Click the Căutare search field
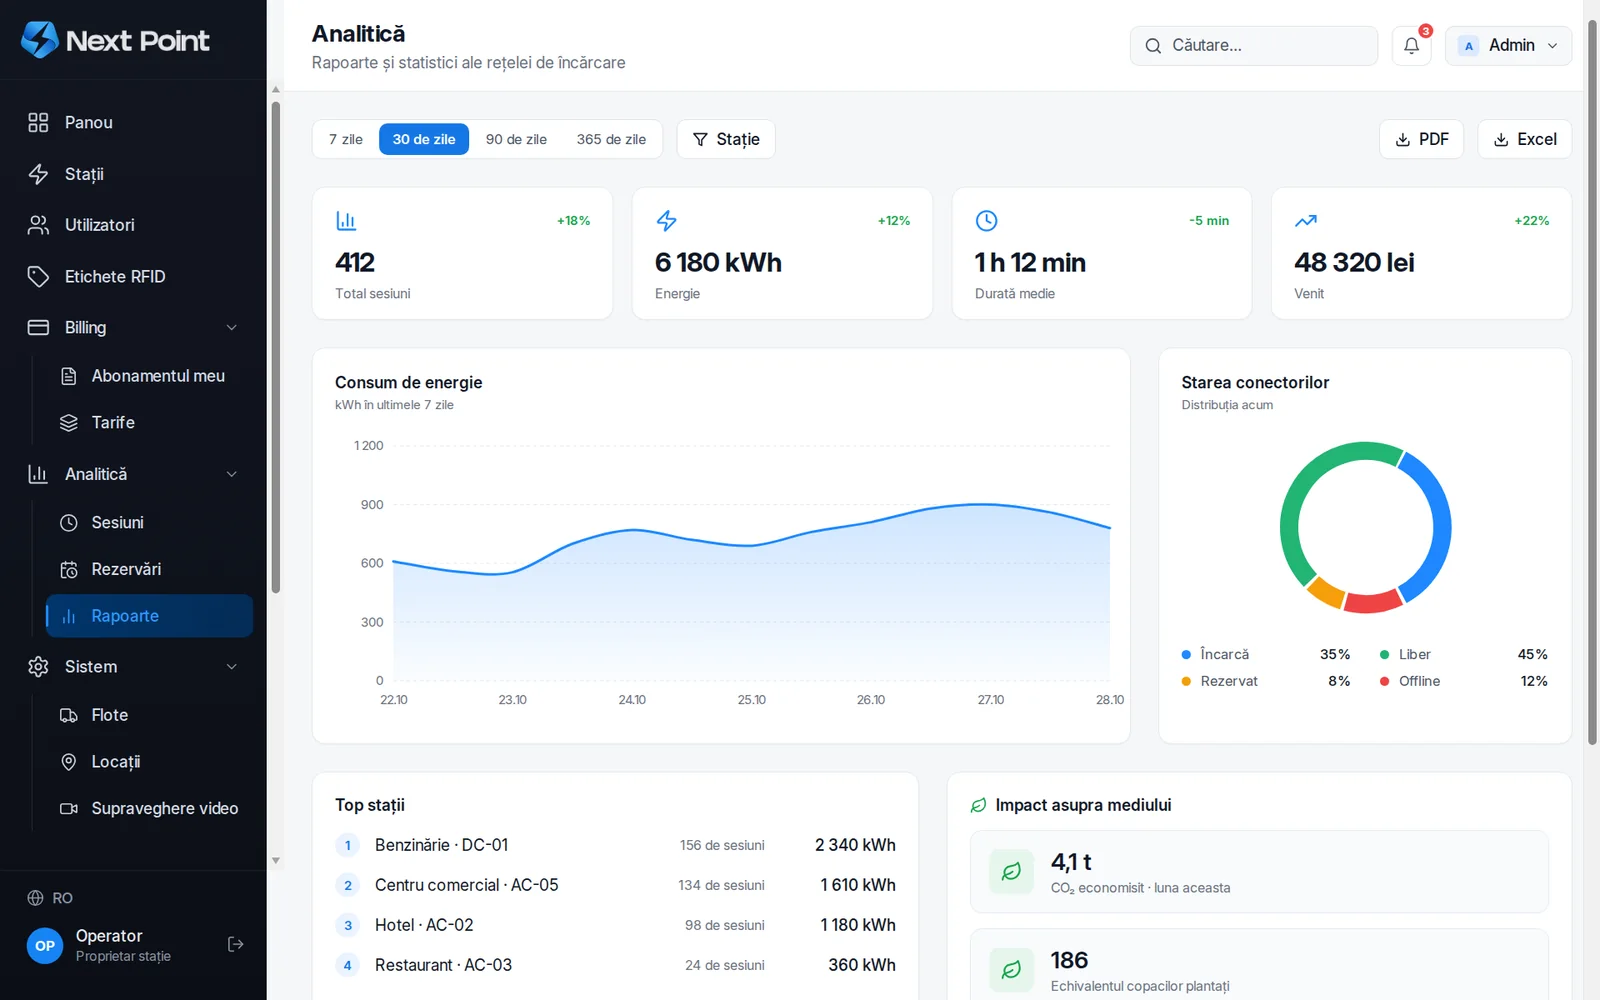 pyautogui.click(x=1254, y=45)
